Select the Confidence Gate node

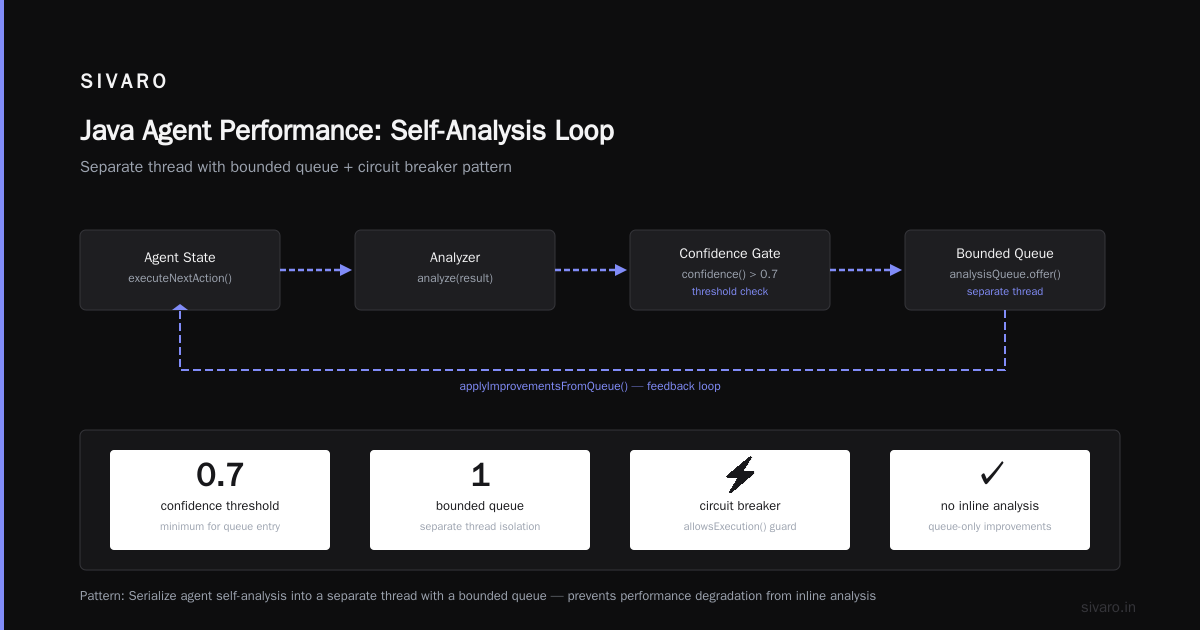tap(730, 270)
